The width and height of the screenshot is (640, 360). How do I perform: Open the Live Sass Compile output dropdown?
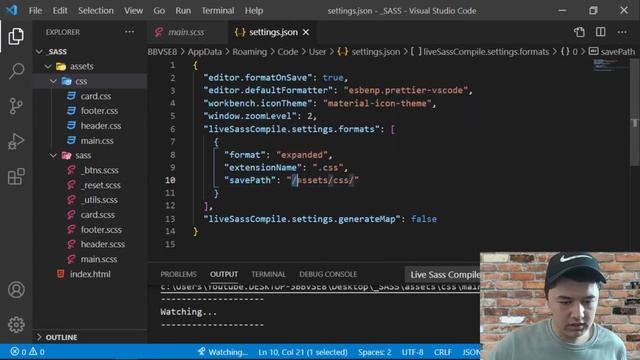(x=443, y=275)
